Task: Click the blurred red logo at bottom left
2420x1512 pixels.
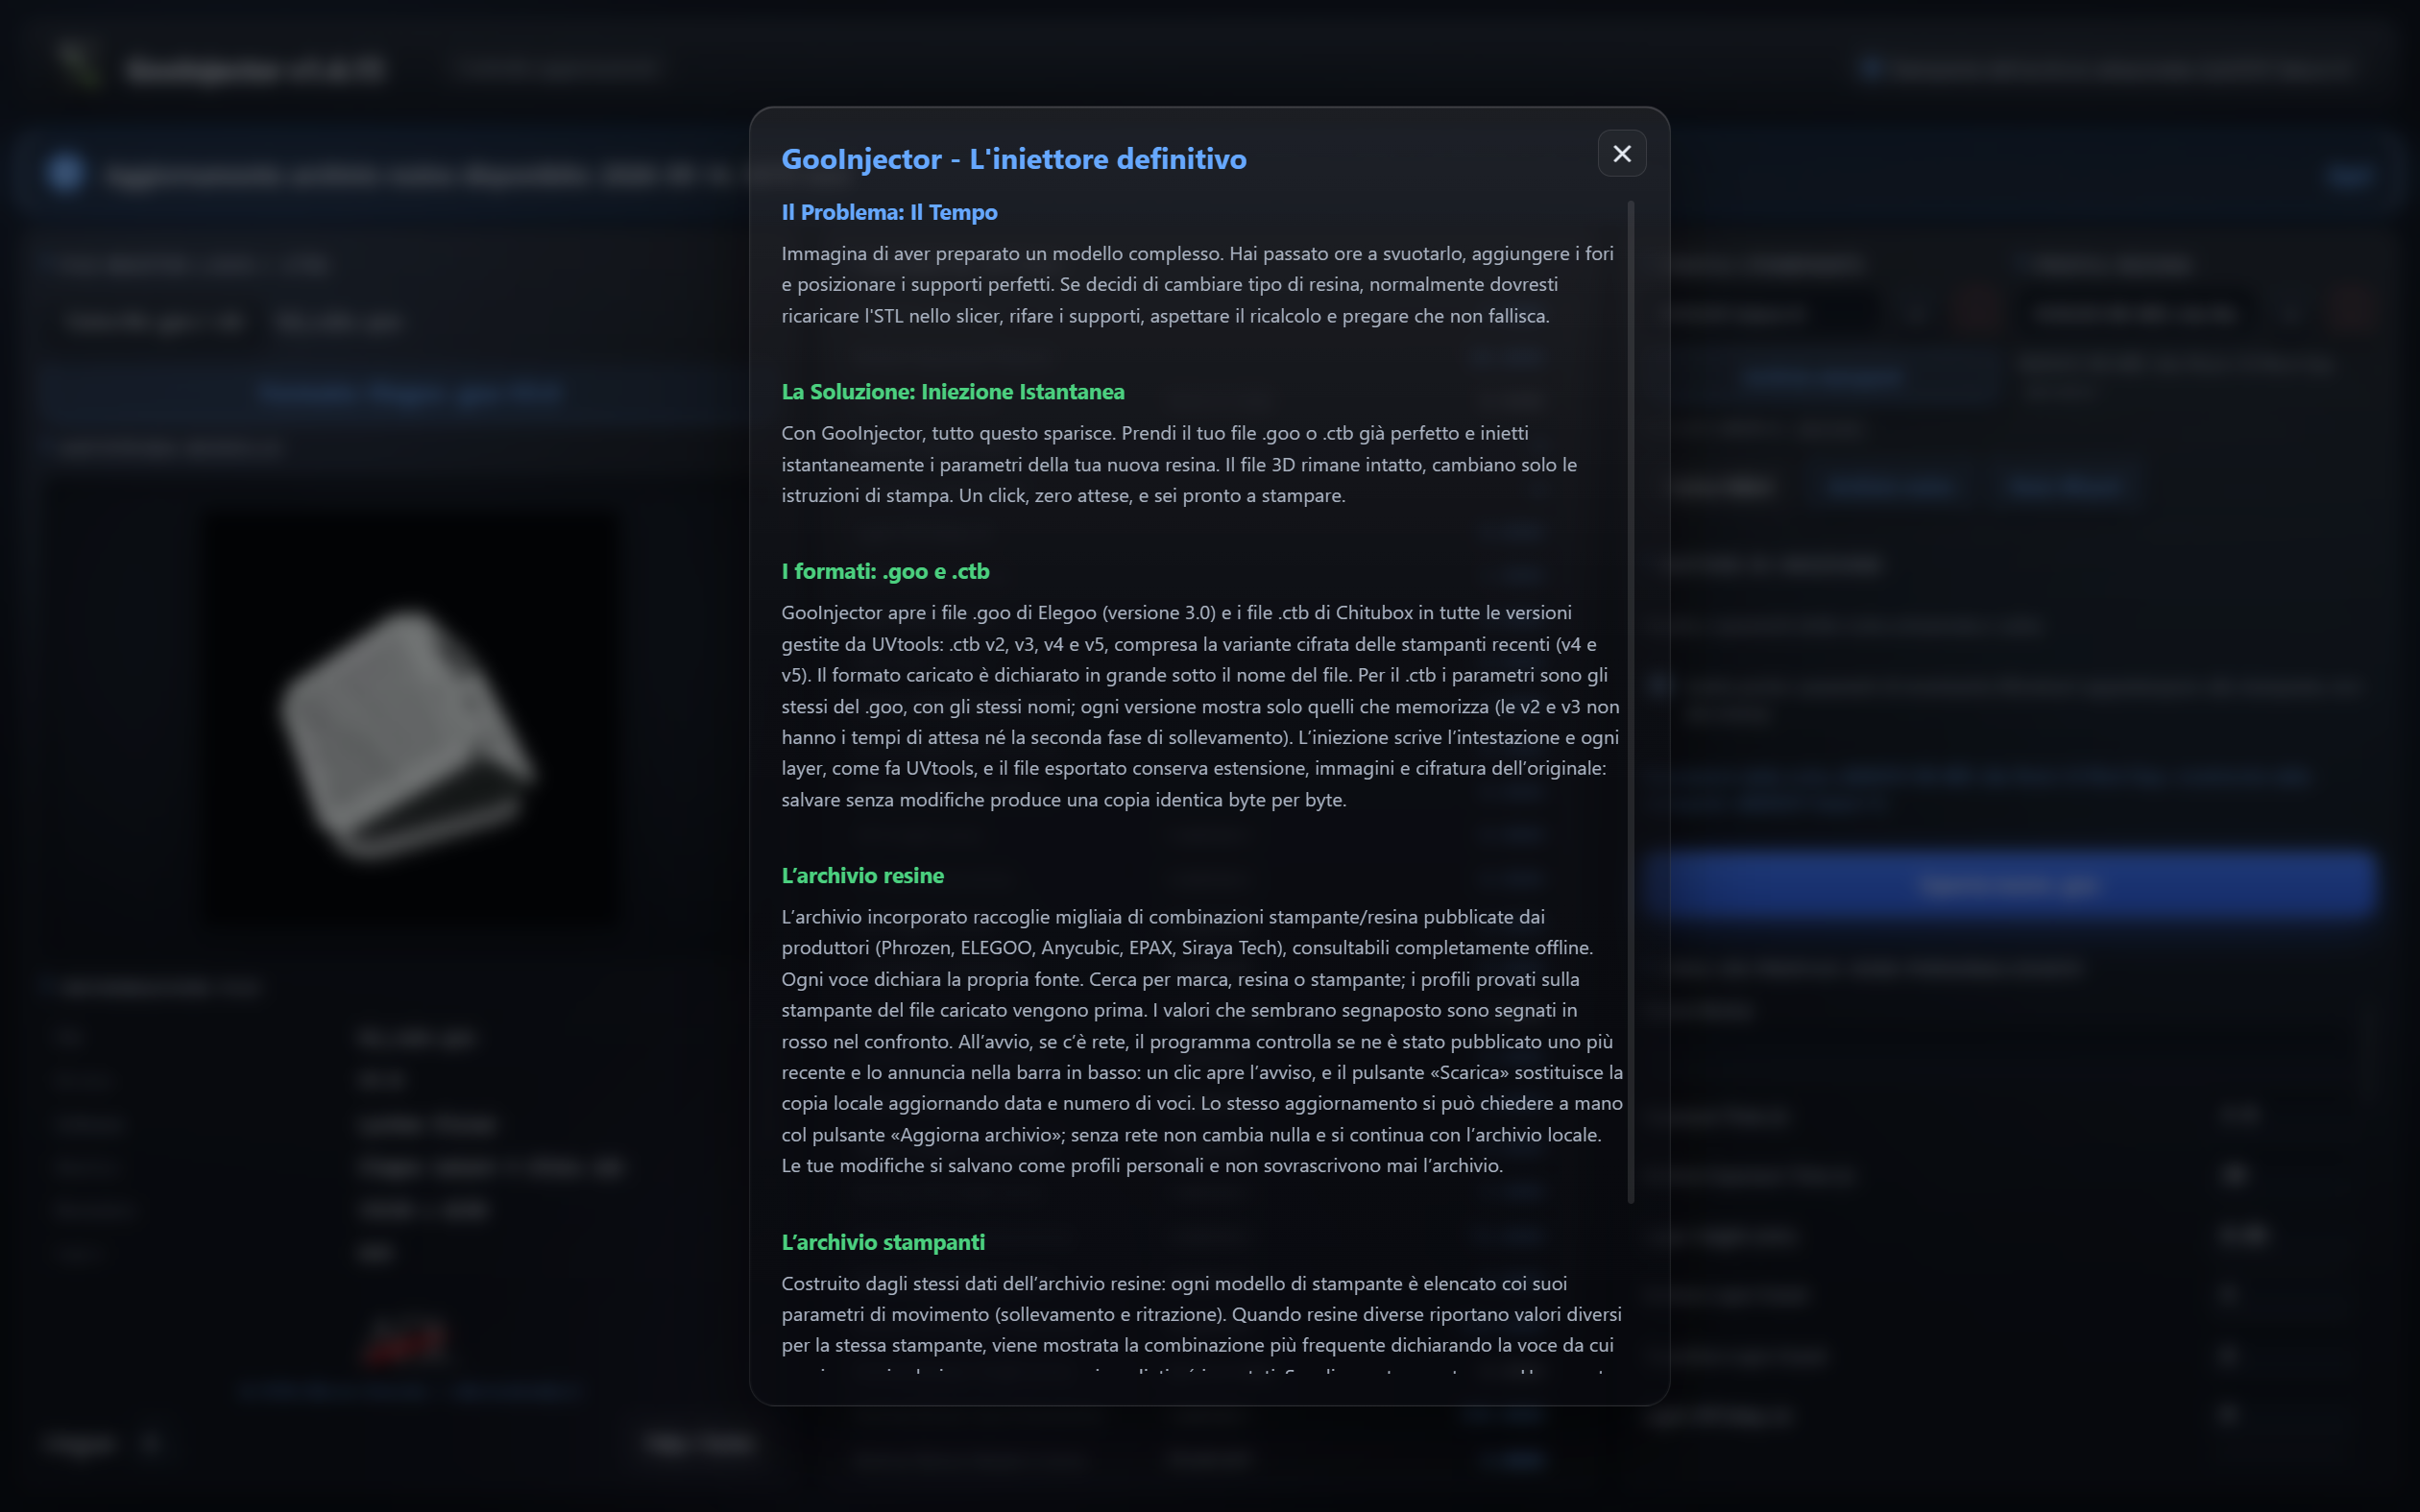Action: point(405,1341)
